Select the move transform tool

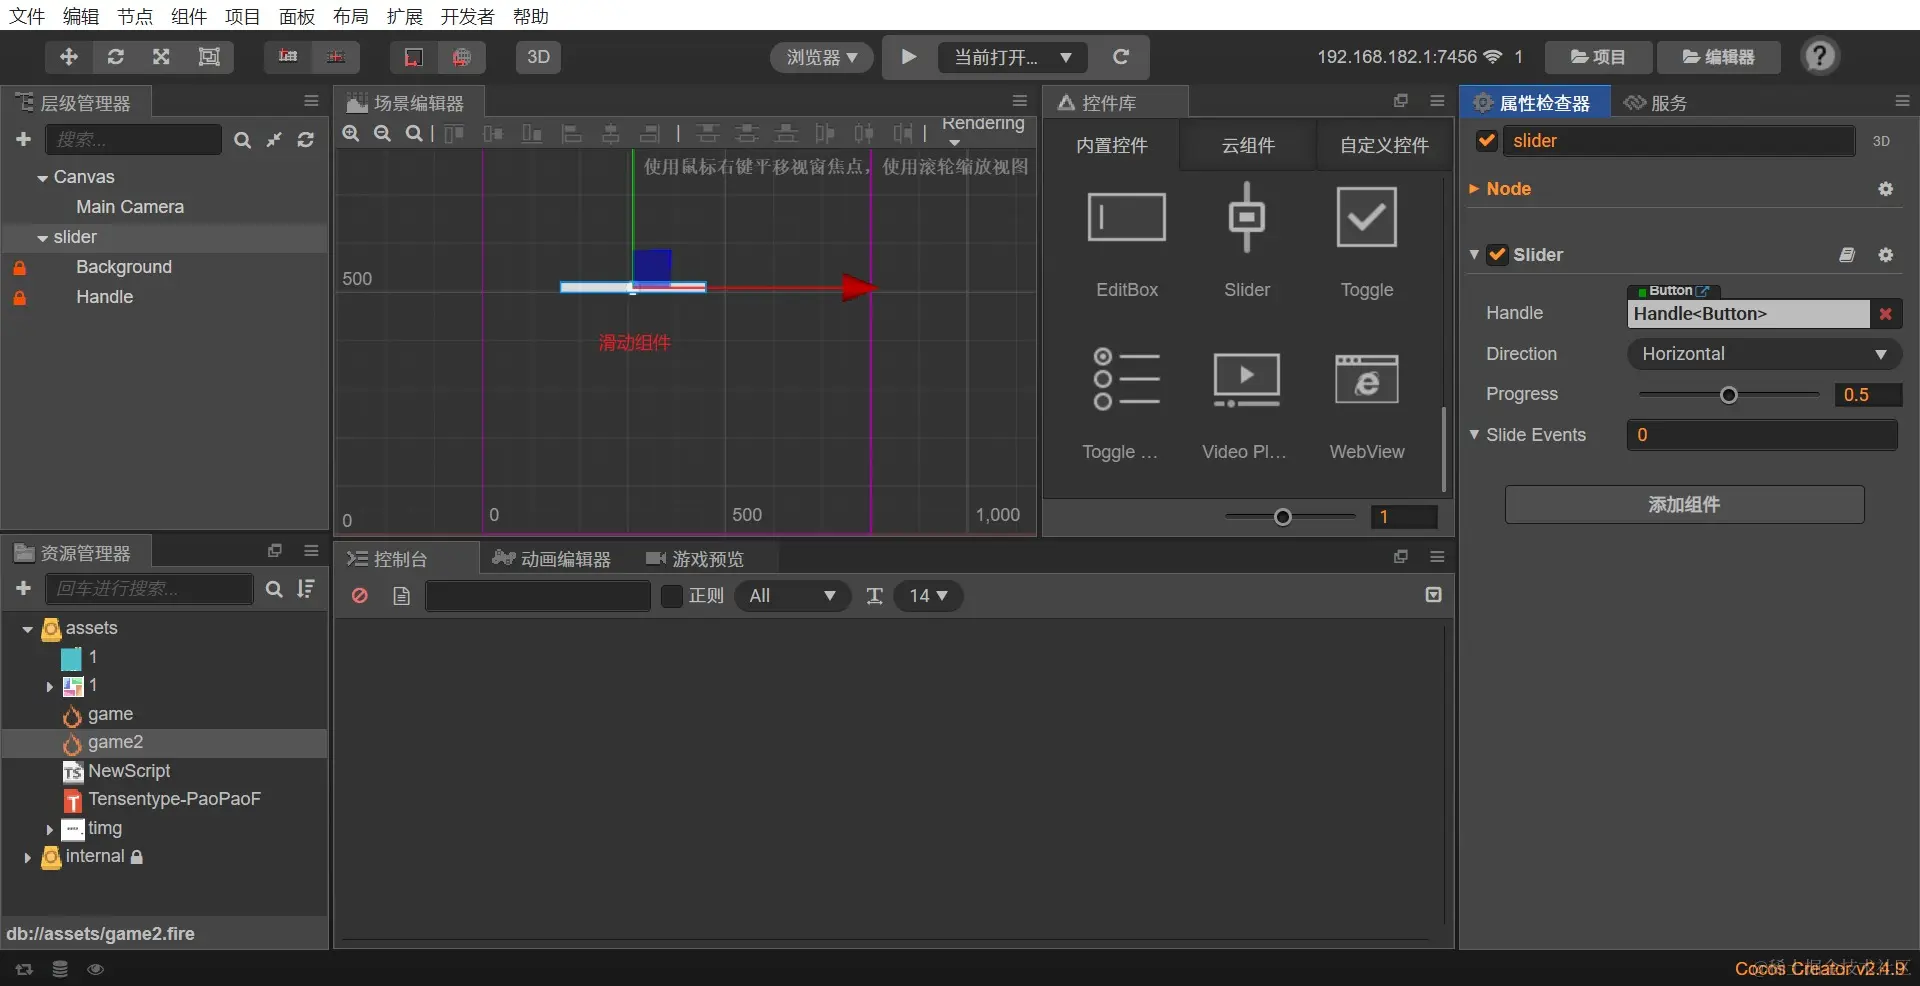69,57
